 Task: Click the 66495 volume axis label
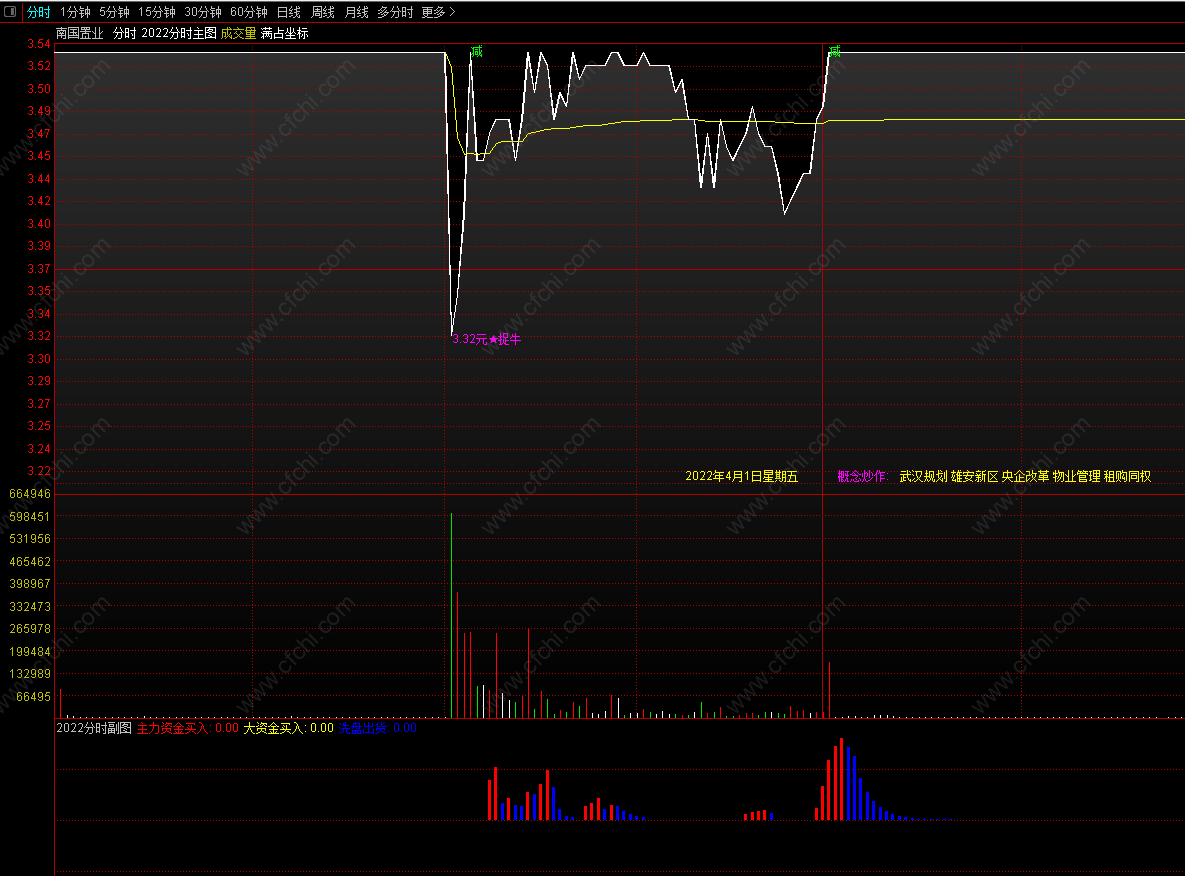click(x=33, y=697)
